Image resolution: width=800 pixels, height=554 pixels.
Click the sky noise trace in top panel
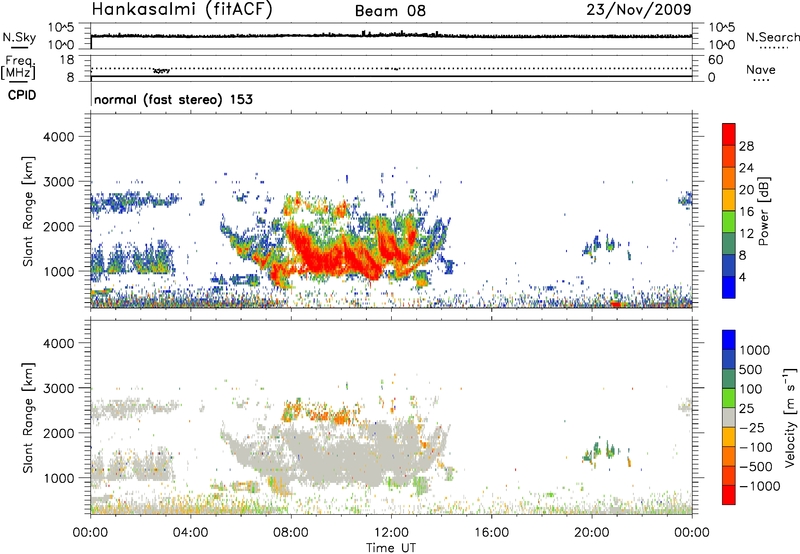coord(391,35)
